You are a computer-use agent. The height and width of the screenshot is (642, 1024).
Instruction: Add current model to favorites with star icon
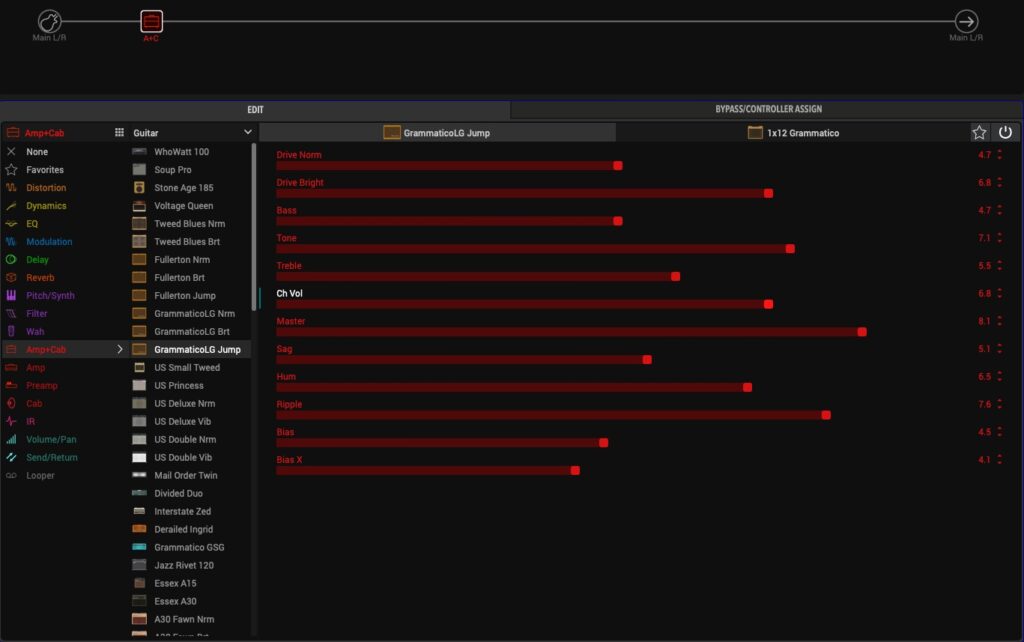pos(979,132)
